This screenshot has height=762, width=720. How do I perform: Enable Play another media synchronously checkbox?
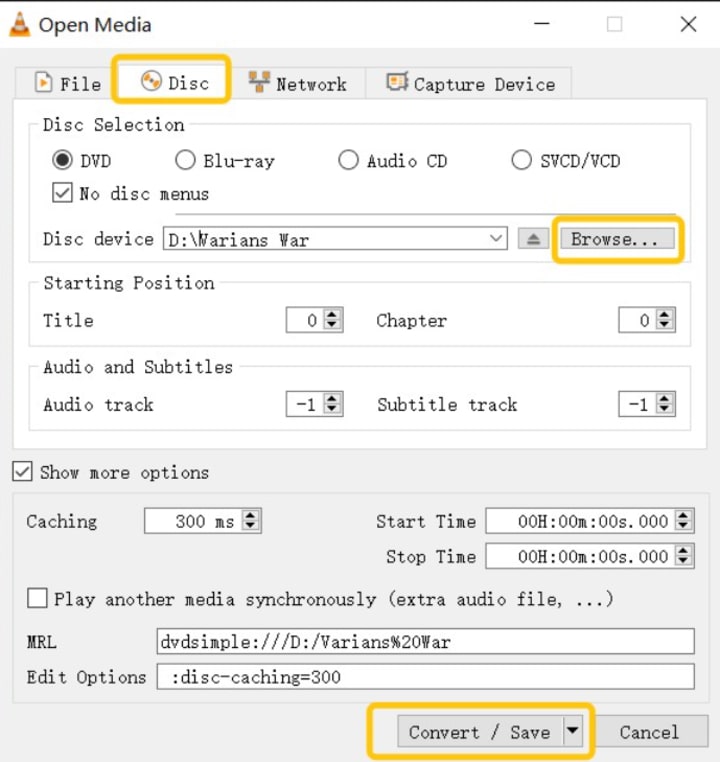pos(37,598)
